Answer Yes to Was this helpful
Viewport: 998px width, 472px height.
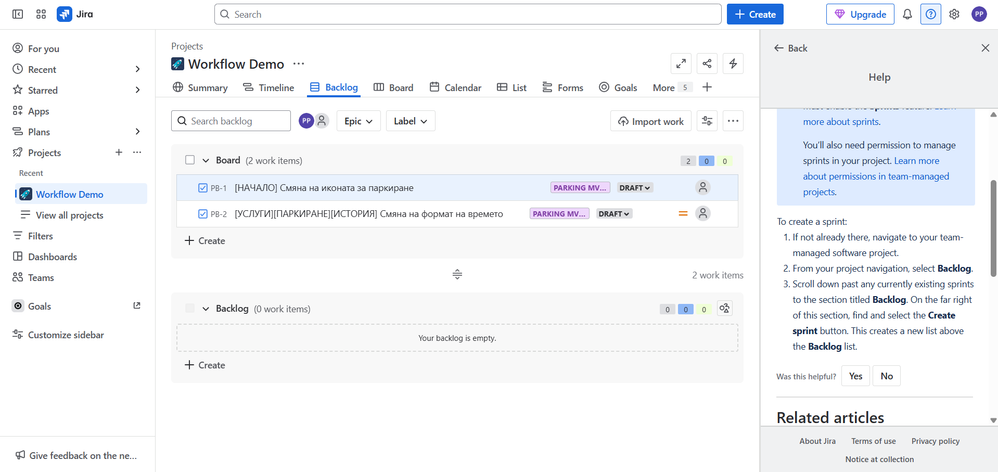coord(855,376)
